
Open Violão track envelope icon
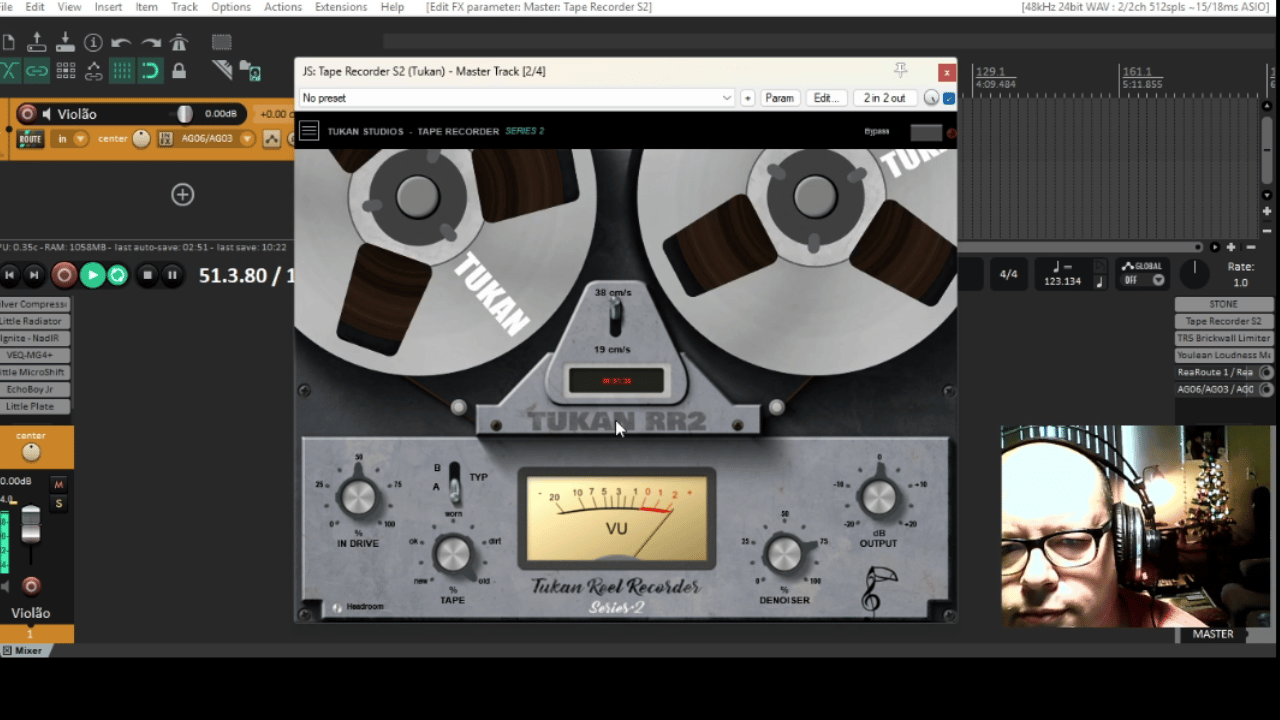272,139
